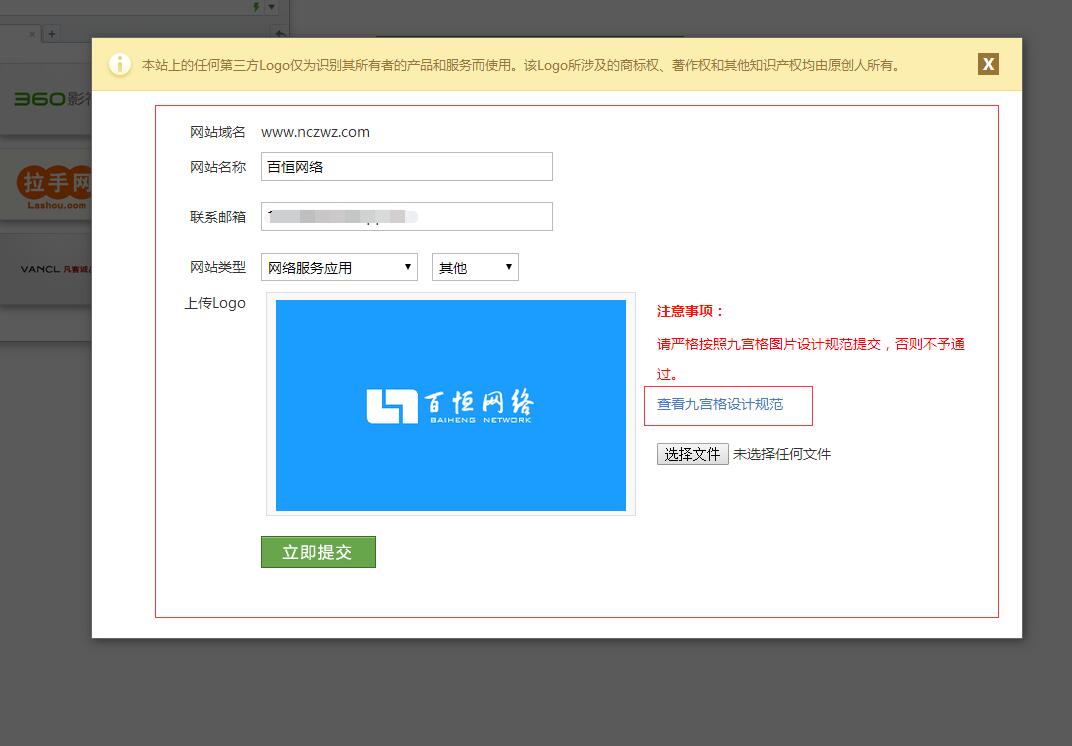Click the info icon in yellow banner
This screenshot has width=1072, height=746.
tap(120, 64)
